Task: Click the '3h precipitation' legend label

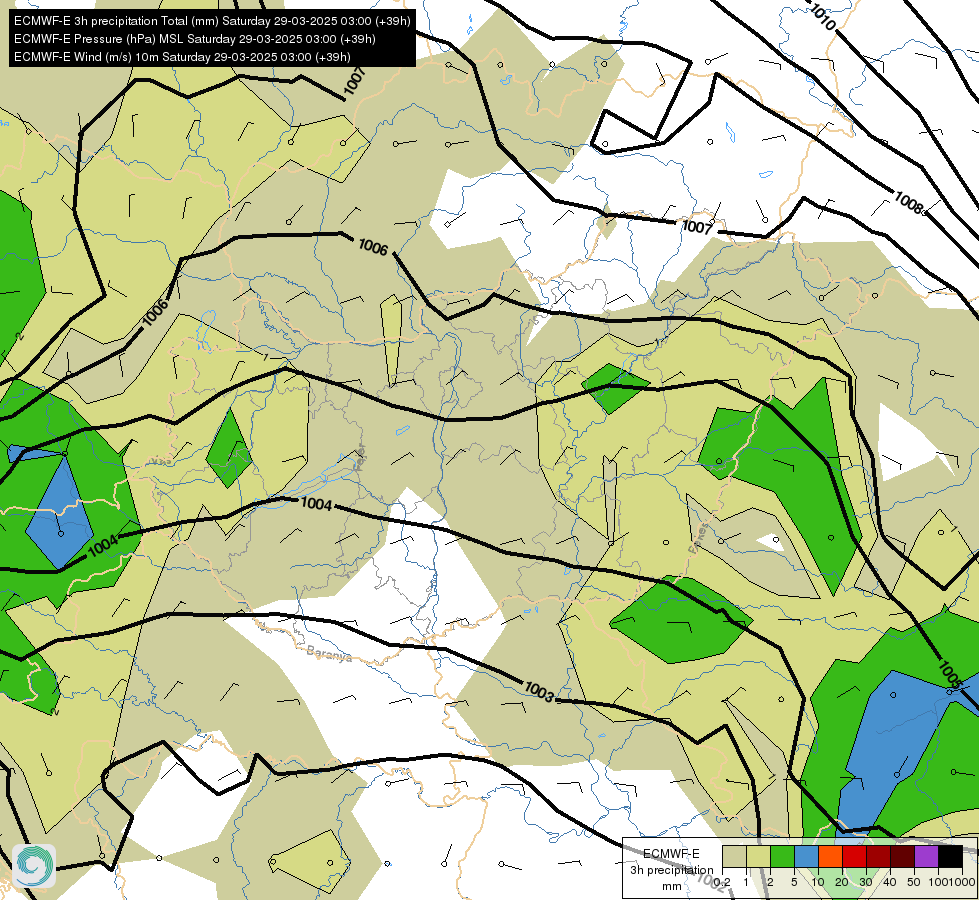Action: (671, 870)
